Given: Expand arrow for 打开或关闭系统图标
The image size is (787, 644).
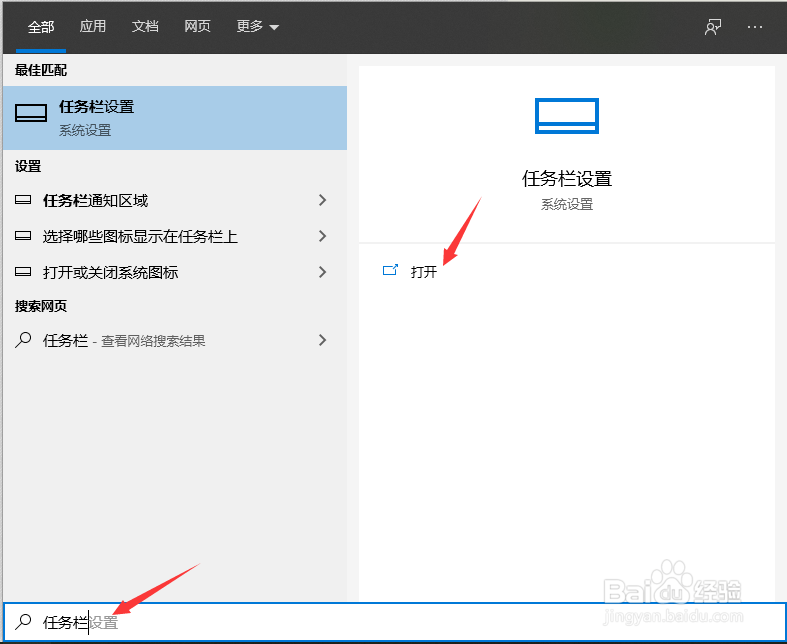Looking at the screenshot, I should (x=323, y=272).
